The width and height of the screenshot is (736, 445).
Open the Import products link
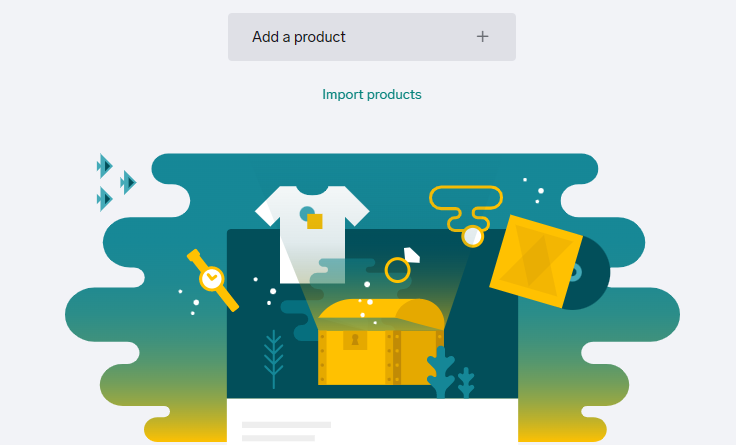(371, 95)
